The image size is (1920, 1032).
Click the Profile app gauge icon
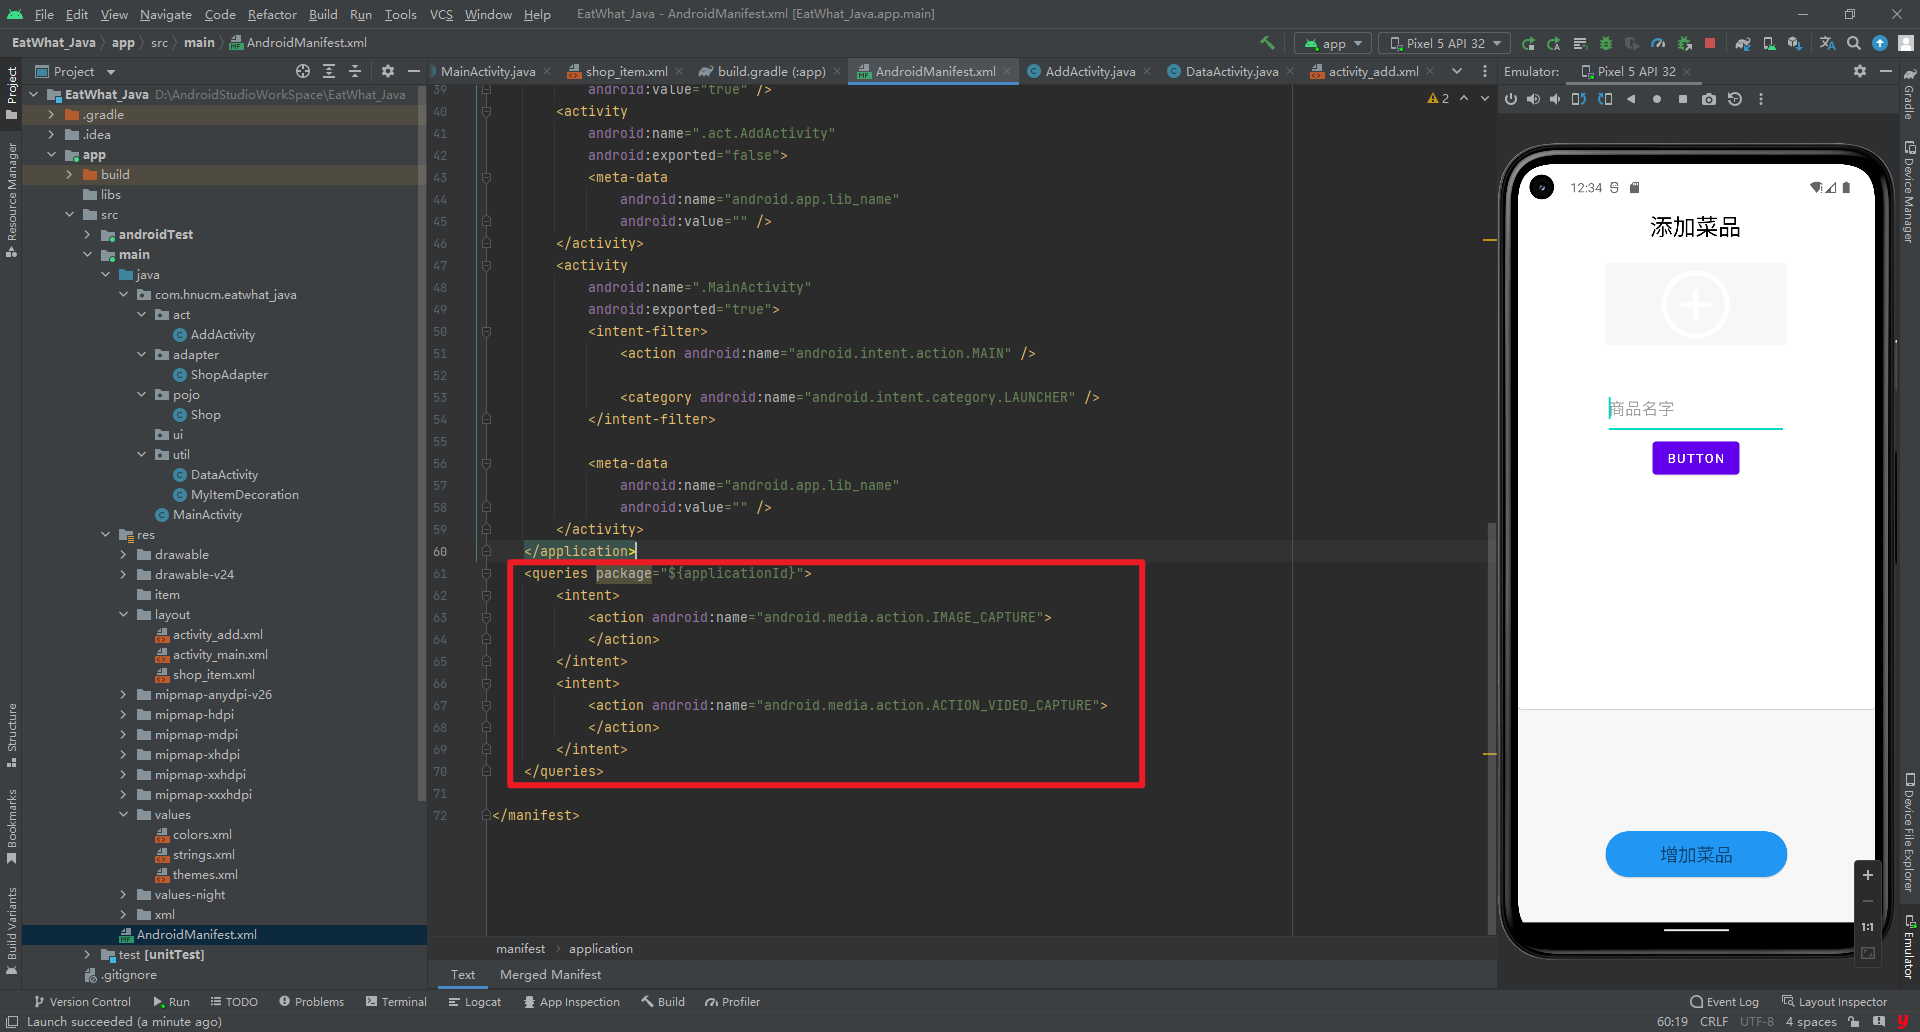coord(1658,43)
